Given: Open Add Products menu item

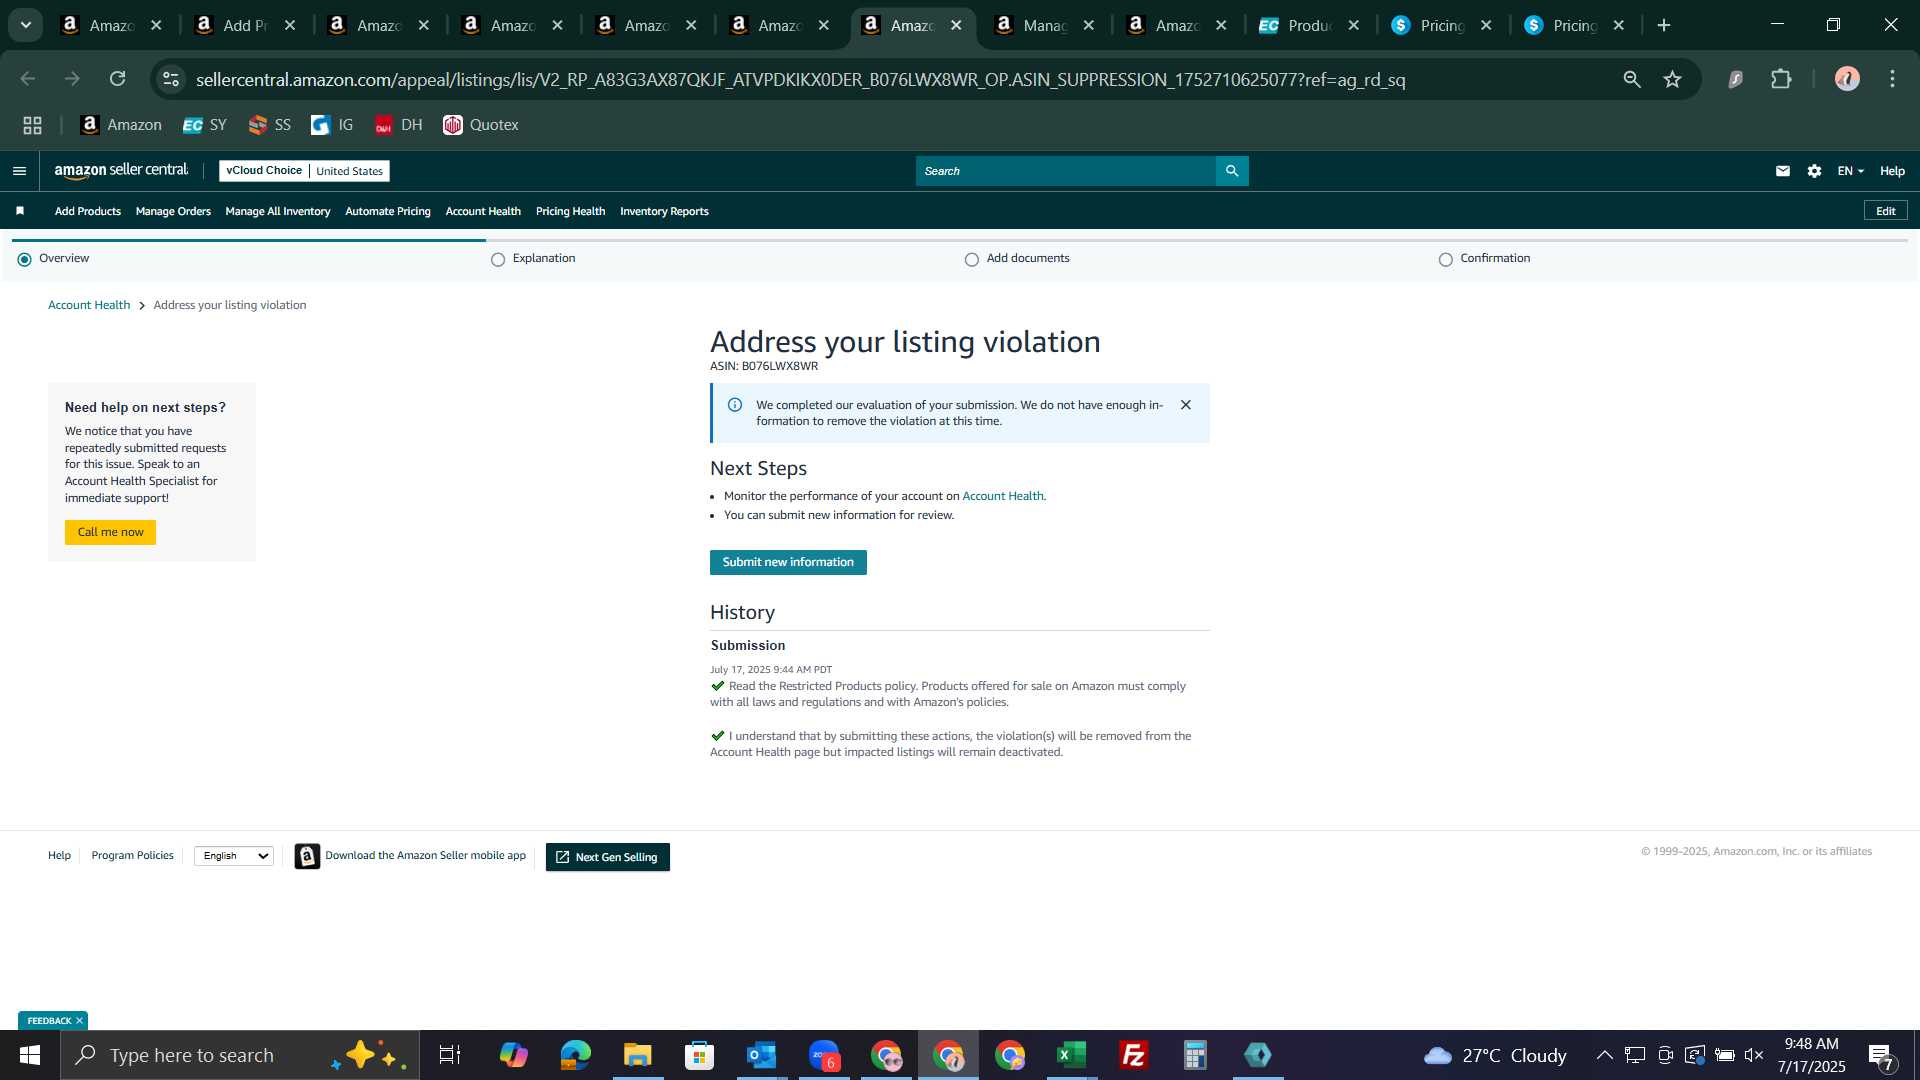Looking at the screenshot, I should pyautogui.click(x=88, y=211).
